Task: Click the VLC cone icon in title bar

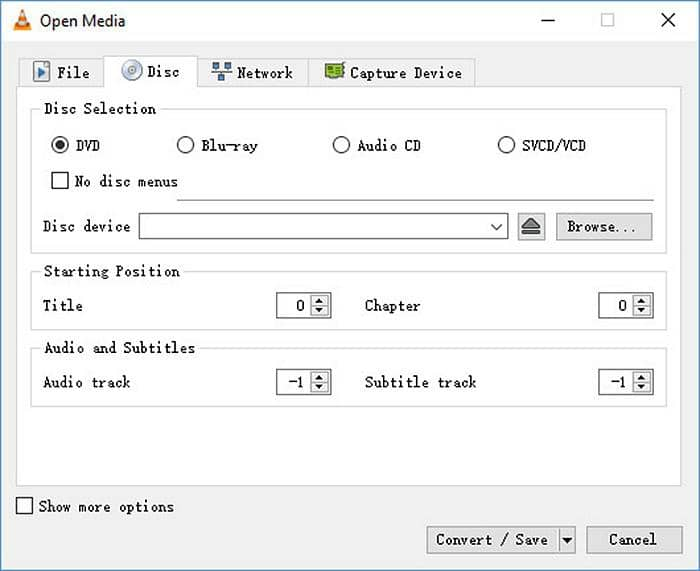Action: pyautogui.click(x=22, y=21)
